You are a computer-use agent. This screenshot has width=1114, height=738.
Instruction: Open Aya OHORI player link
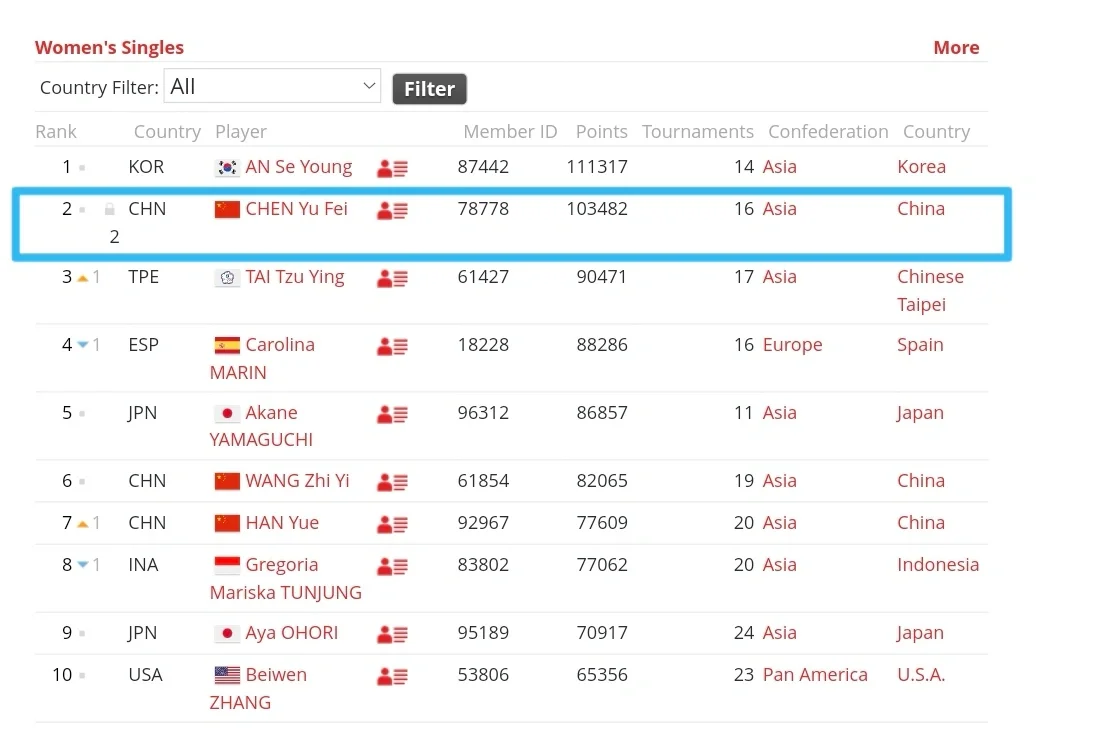tap(291, 633)
